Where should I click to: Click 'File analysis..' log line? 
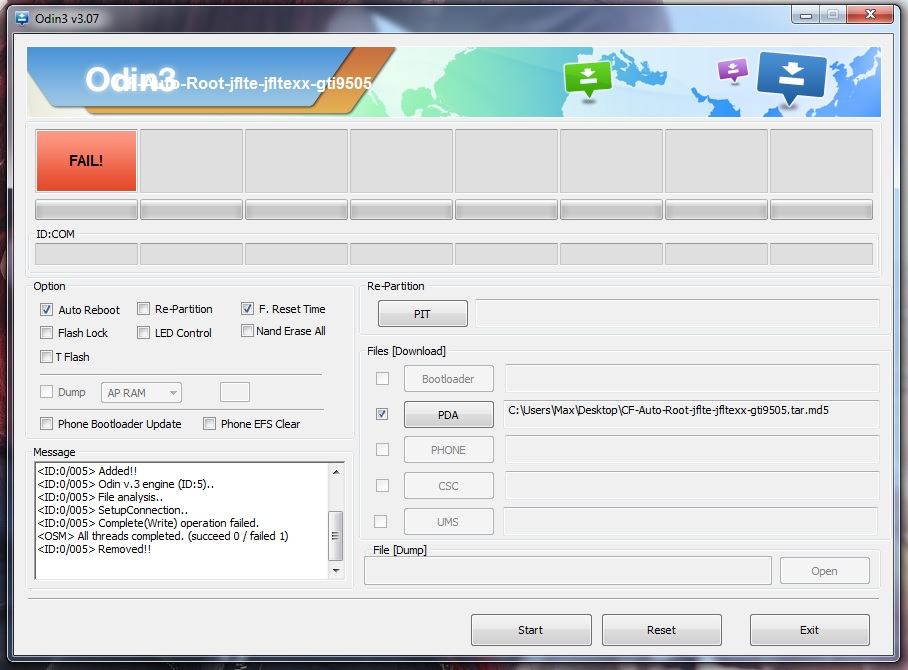pyautogui.click(x=100, y=497)
